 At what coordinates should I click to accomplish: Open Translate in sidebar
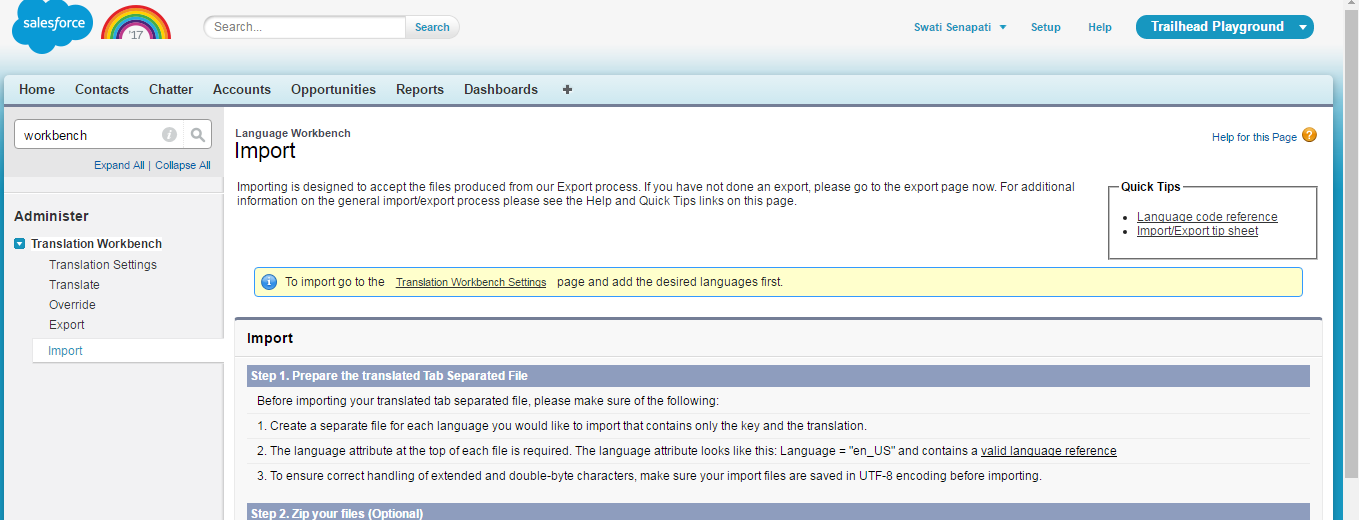pos(74,285)
